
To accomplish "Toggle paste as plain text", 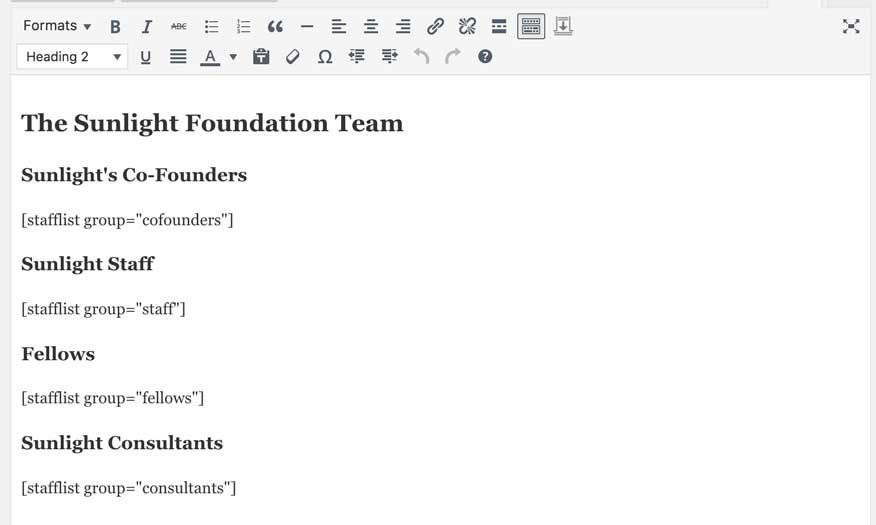I will (261, 57).
